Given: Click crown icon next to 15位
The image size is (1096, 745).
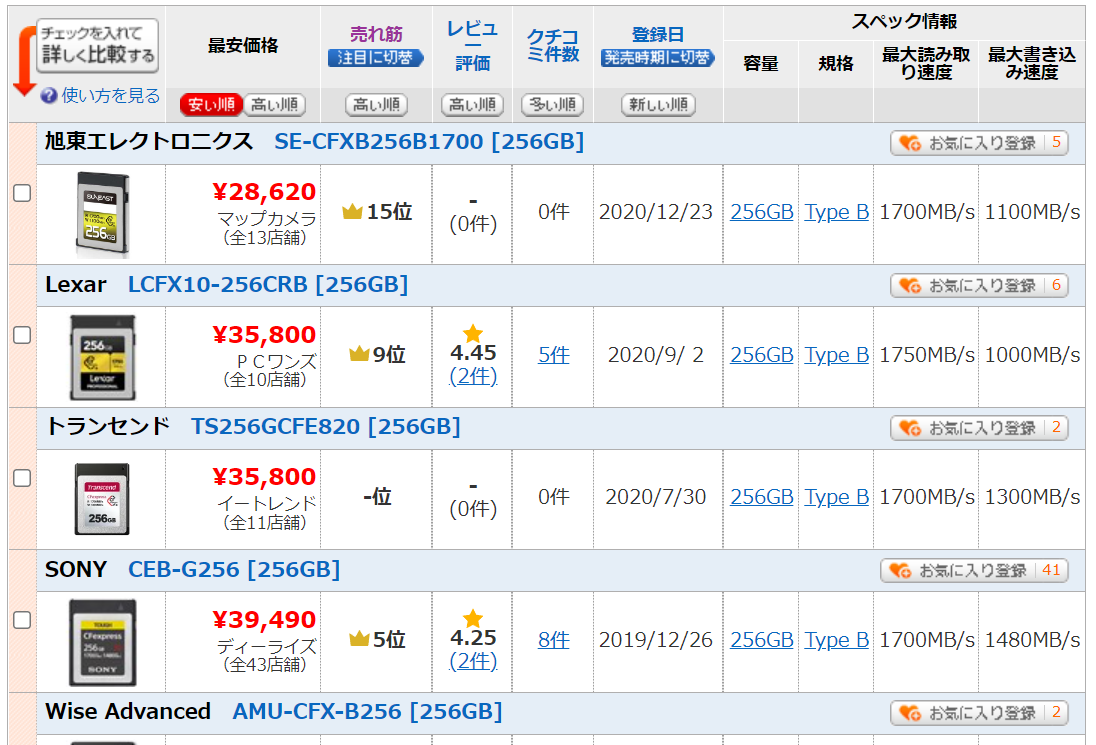Looking at the screenshot, I should point(352,211).
